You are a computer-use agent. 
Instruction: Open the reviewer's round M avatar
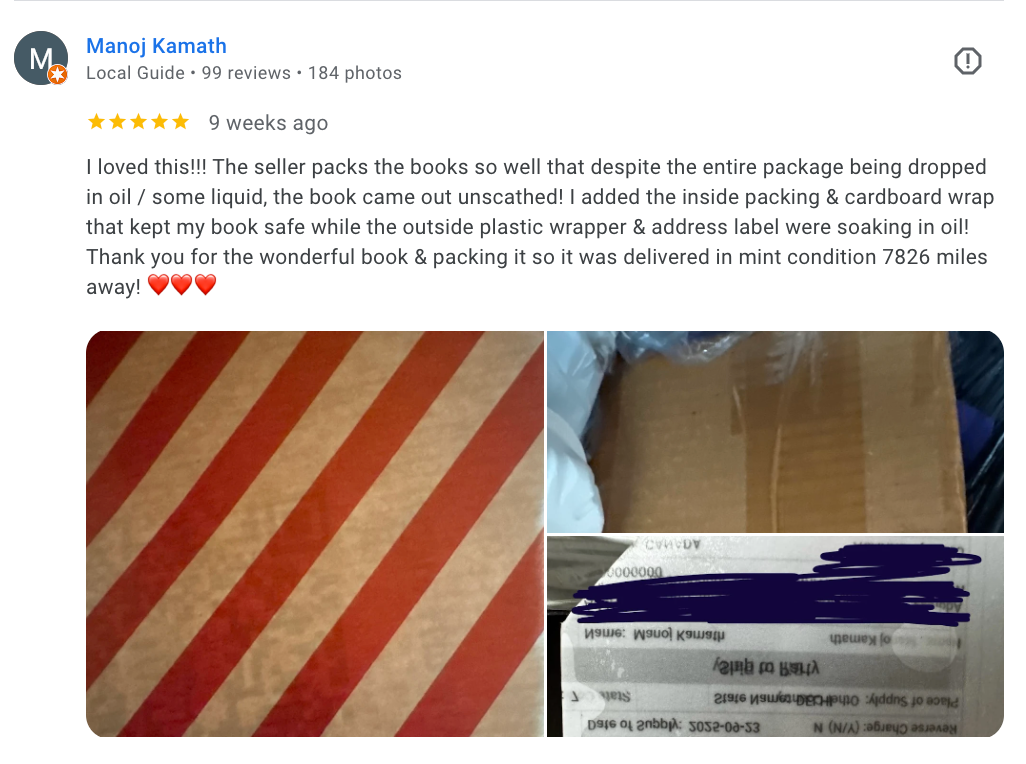[41, 58]
